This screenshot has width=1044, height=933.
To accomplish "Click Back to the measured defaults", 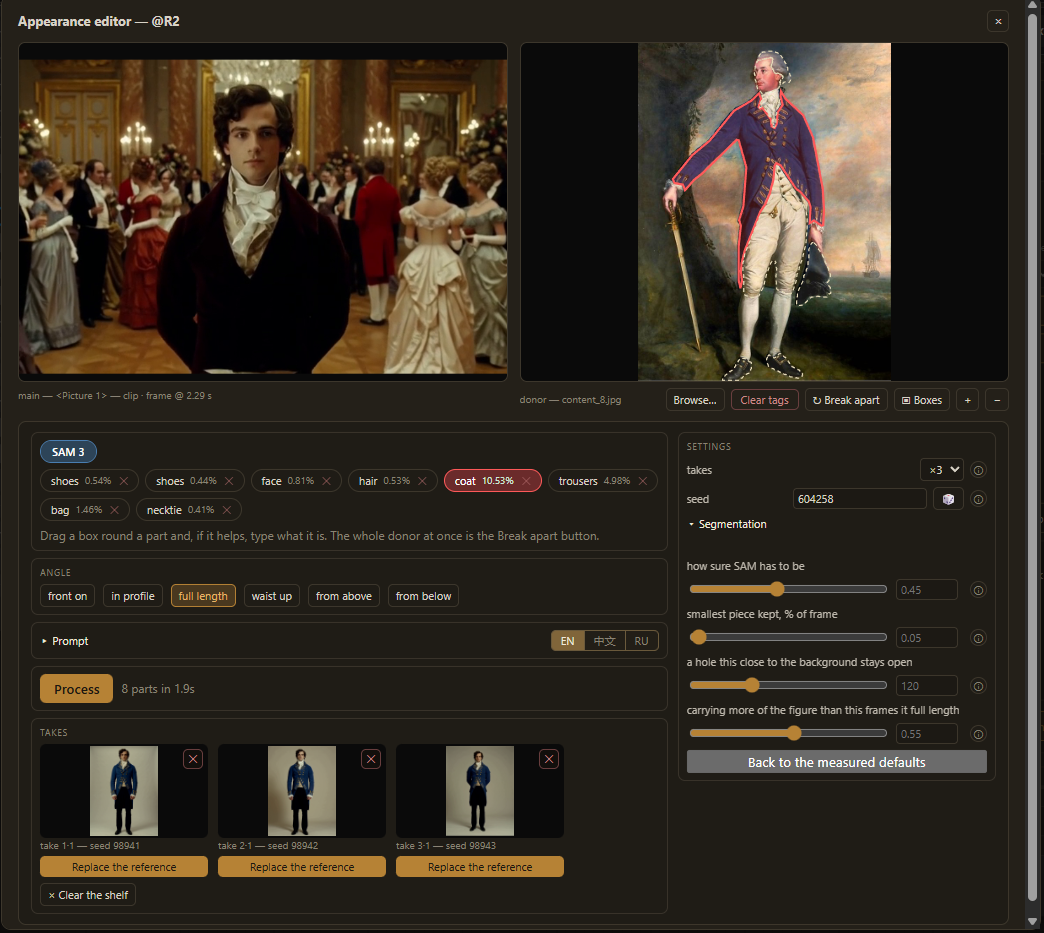I will [x=836, y=763].
